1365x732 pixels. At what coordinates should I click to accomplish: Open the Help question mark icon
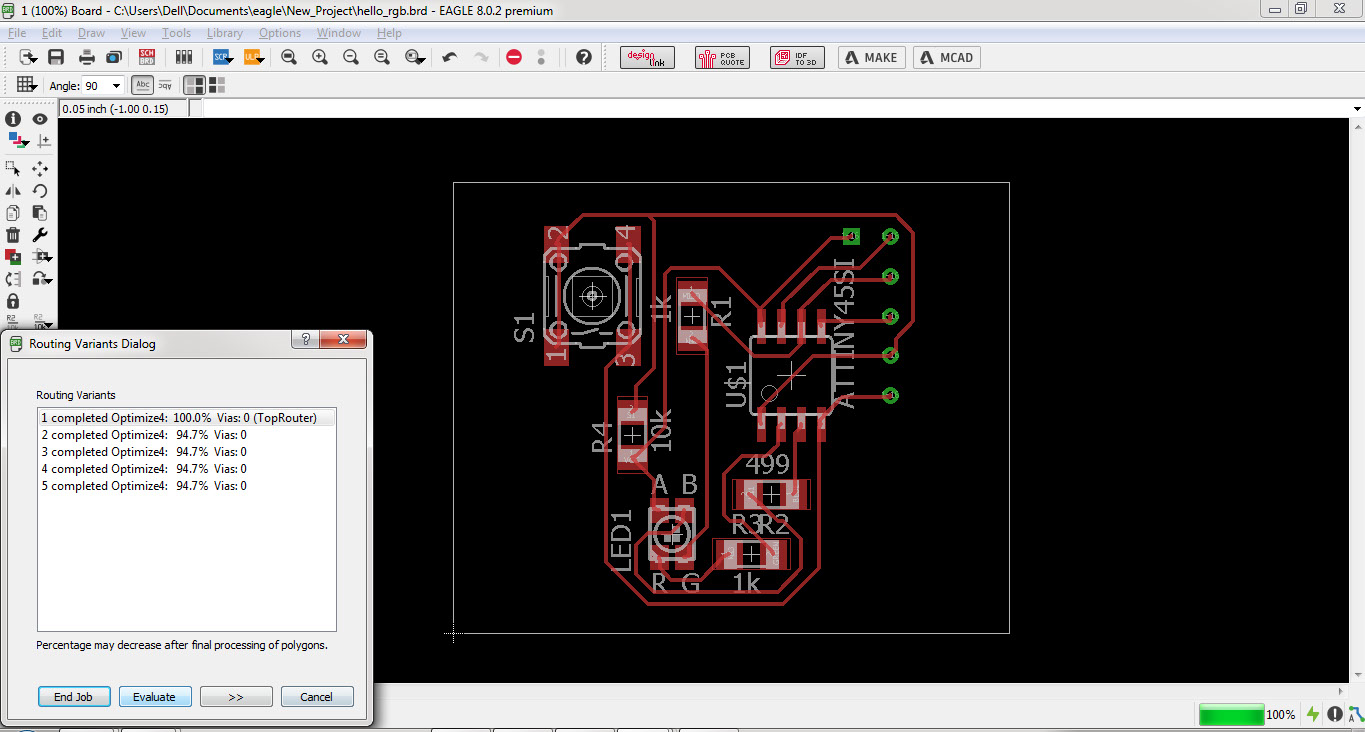584,57
